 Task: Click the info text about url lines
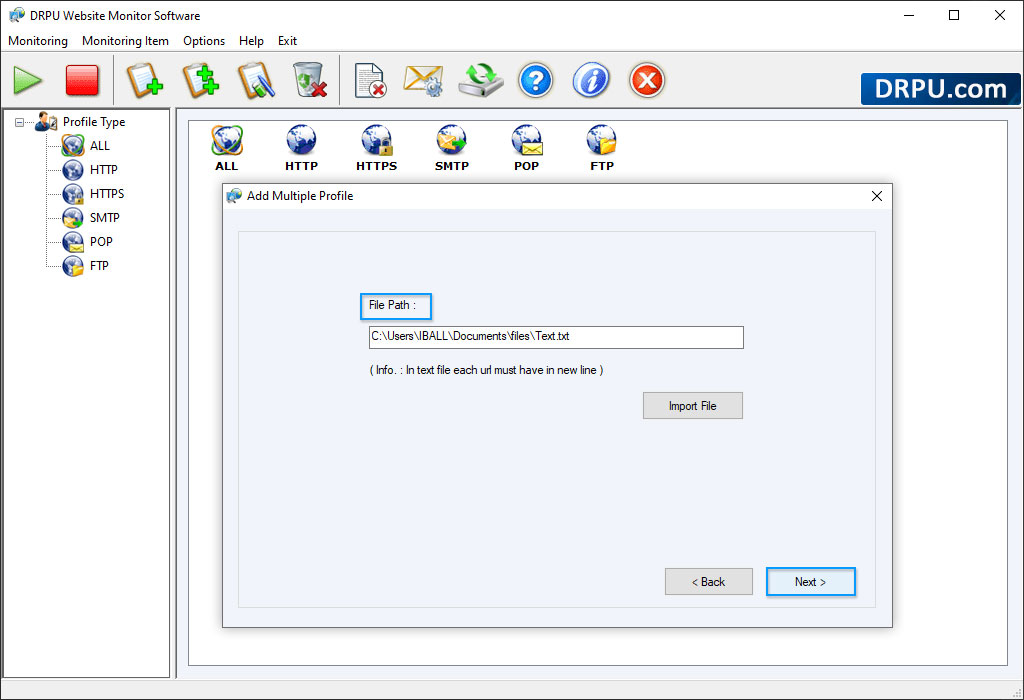coord(487,370)
